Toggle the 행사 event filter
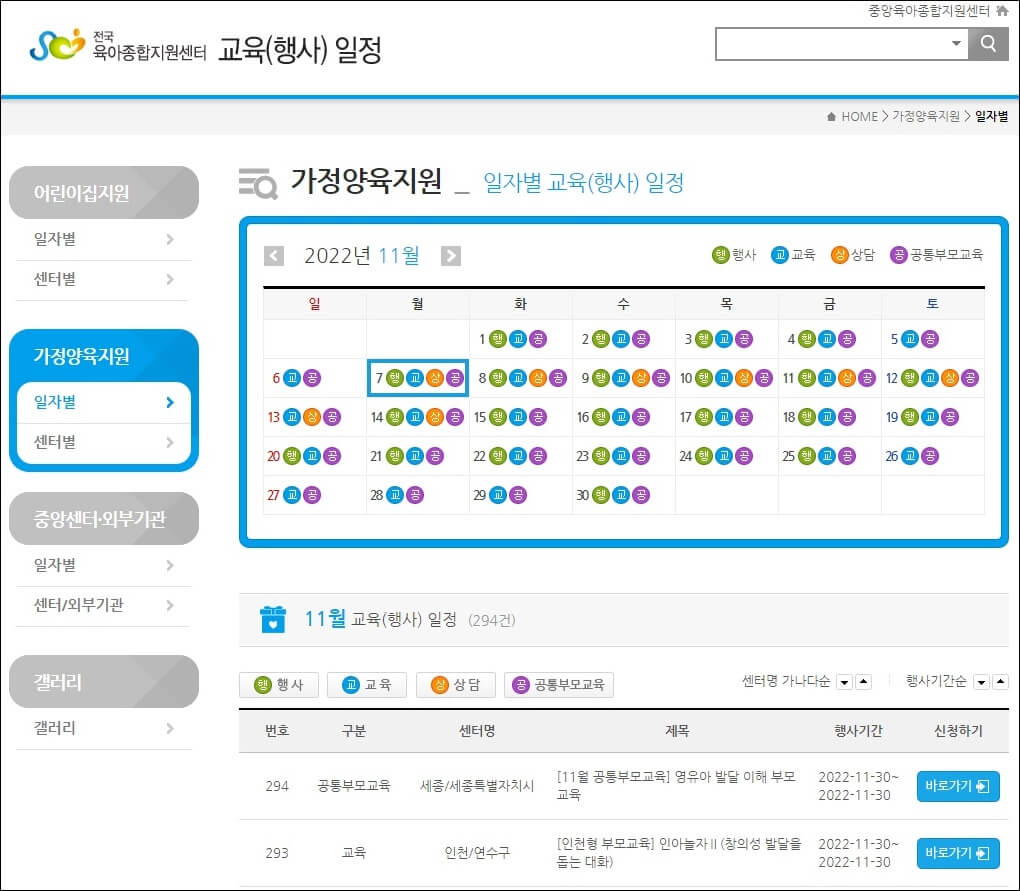Screen dimensions: 1020x891 [x=278, y=684]
